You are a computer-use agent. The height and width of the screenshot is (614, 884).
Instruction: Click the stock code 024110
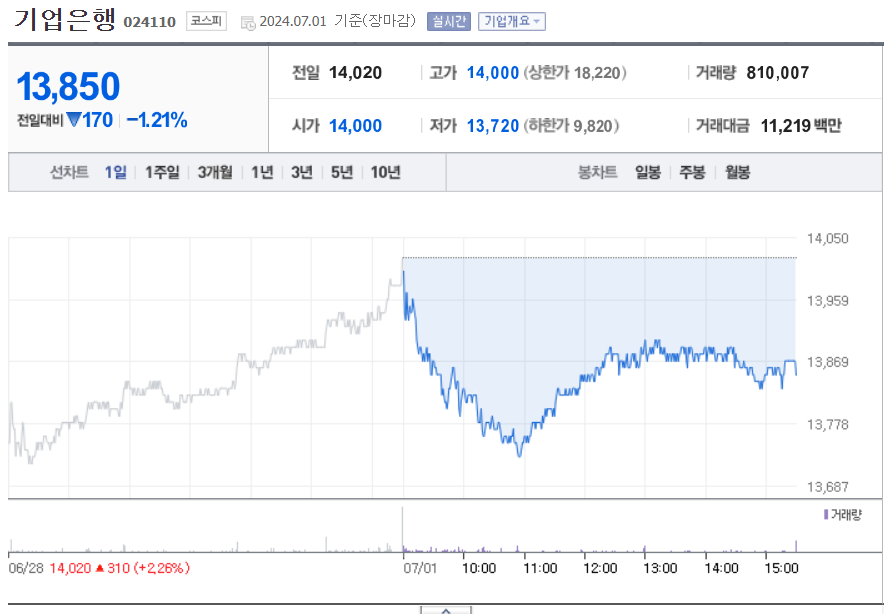(x=149, y=22)
